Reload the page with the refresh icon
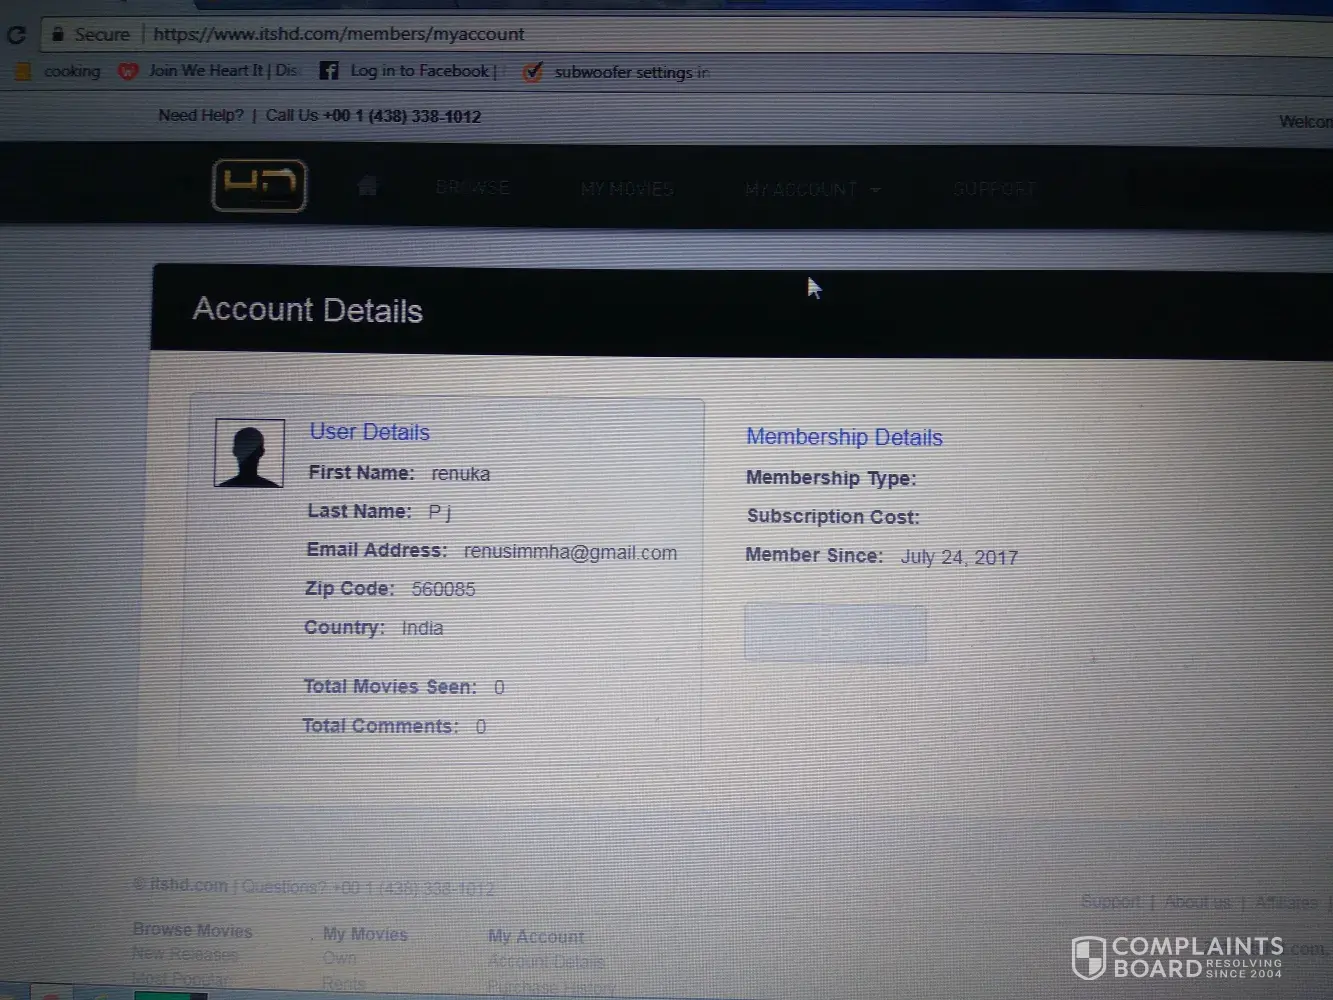1333x1000 pixels. [16, 35]
